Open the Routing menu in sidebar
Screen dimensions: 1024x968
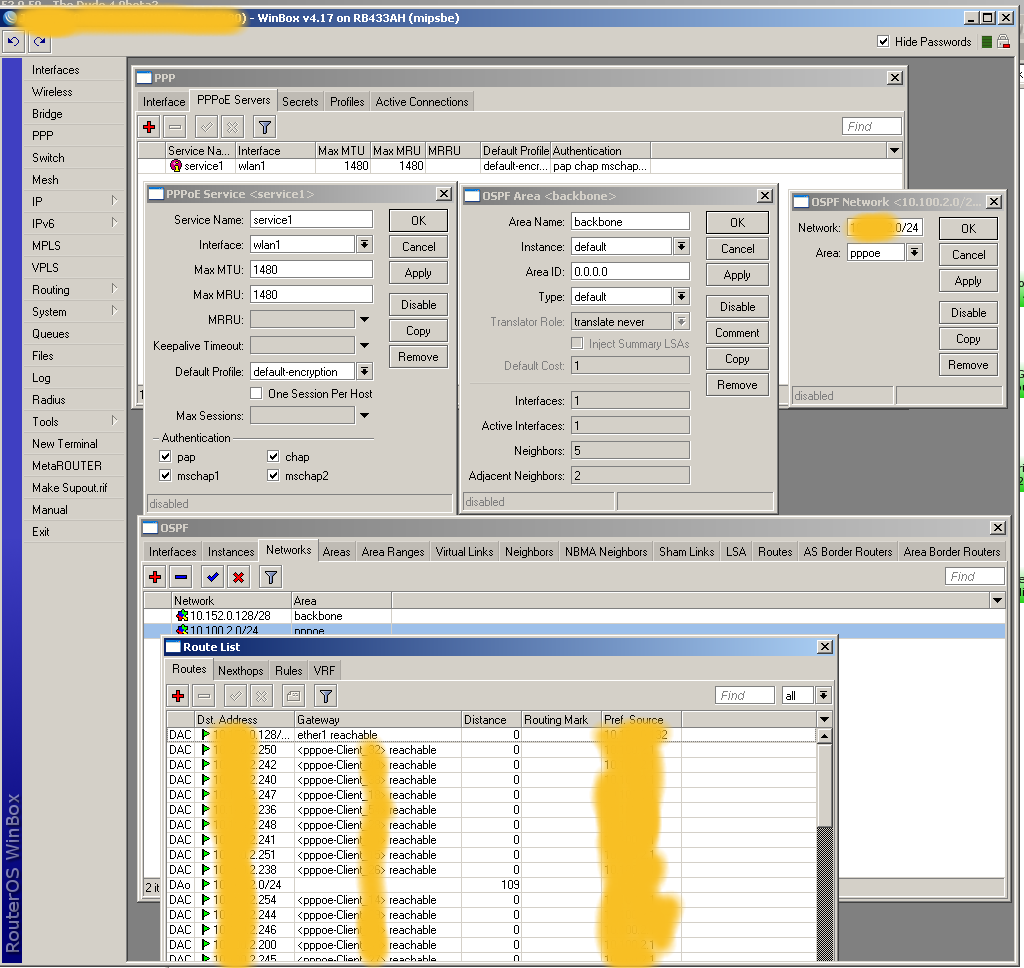(51, 290)
